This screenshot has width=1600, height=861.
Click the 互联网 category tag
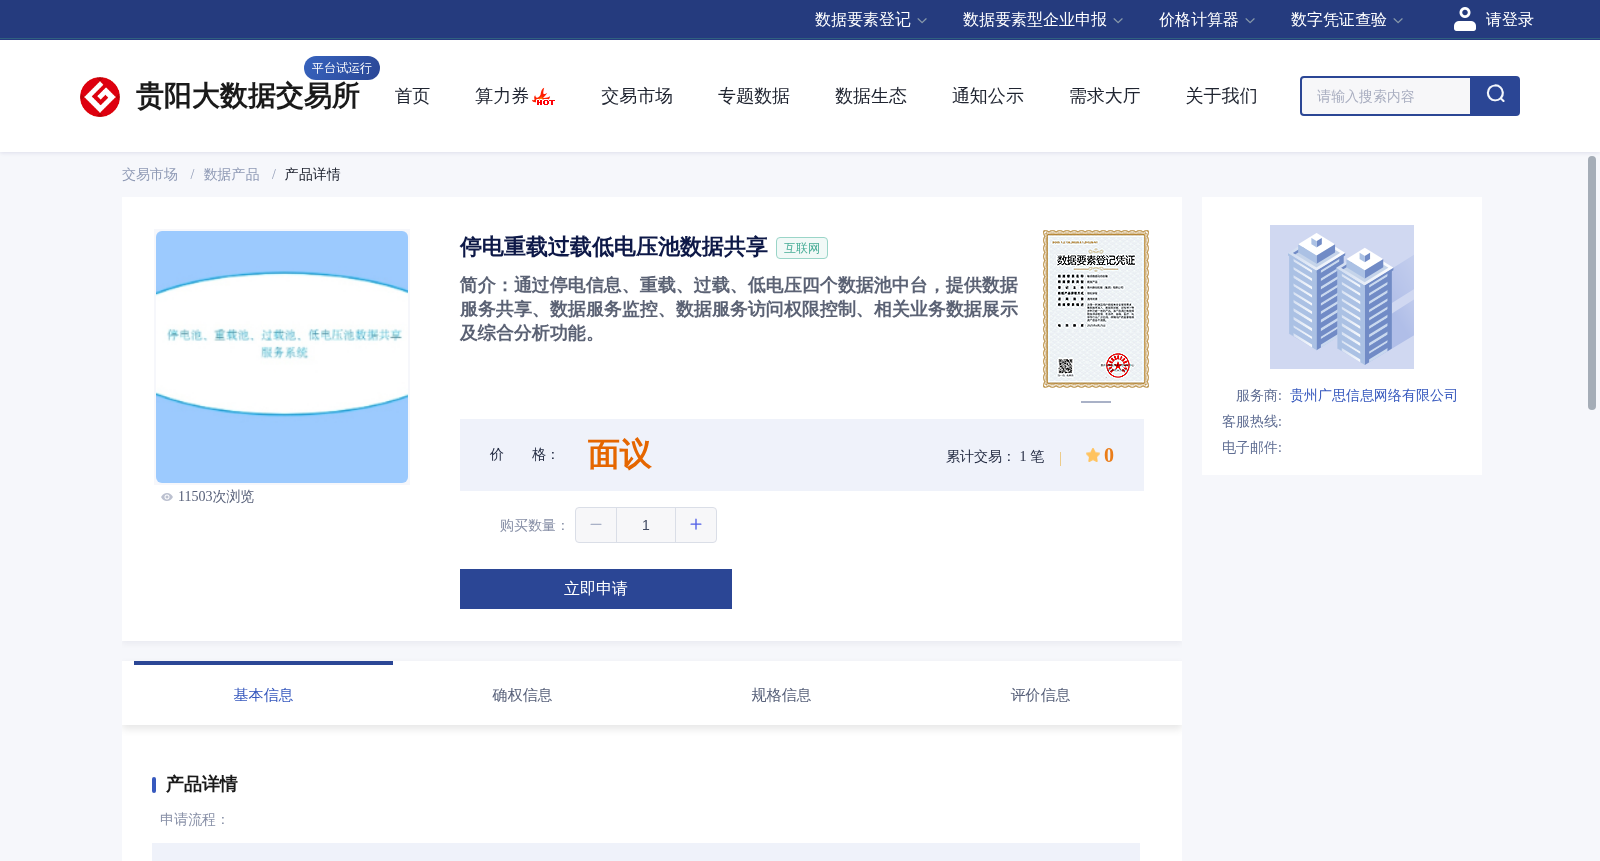(802, 248)
